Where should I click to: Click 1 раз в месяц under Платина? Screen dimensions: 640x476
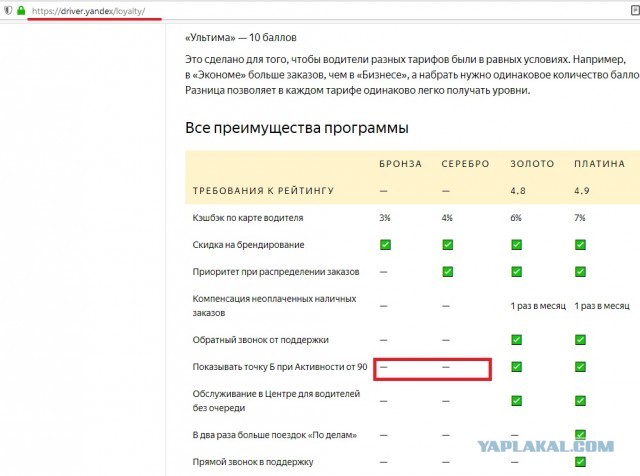coord(602,306)
